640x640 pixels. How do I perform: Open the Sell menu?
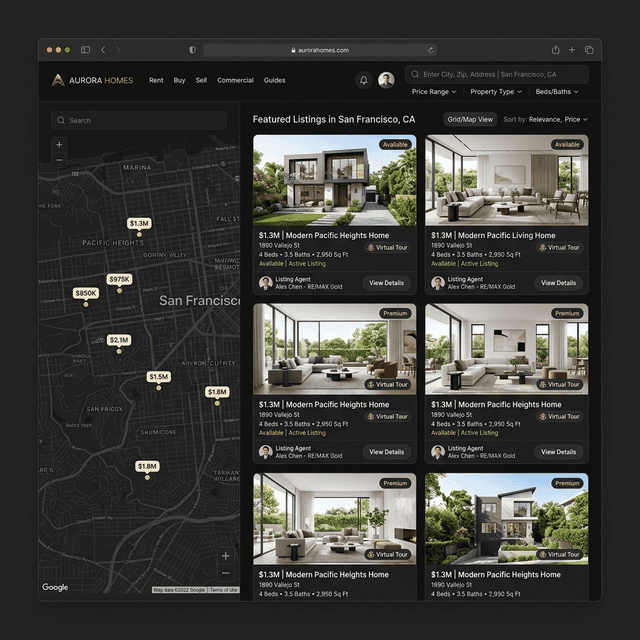tap(201, 80)
